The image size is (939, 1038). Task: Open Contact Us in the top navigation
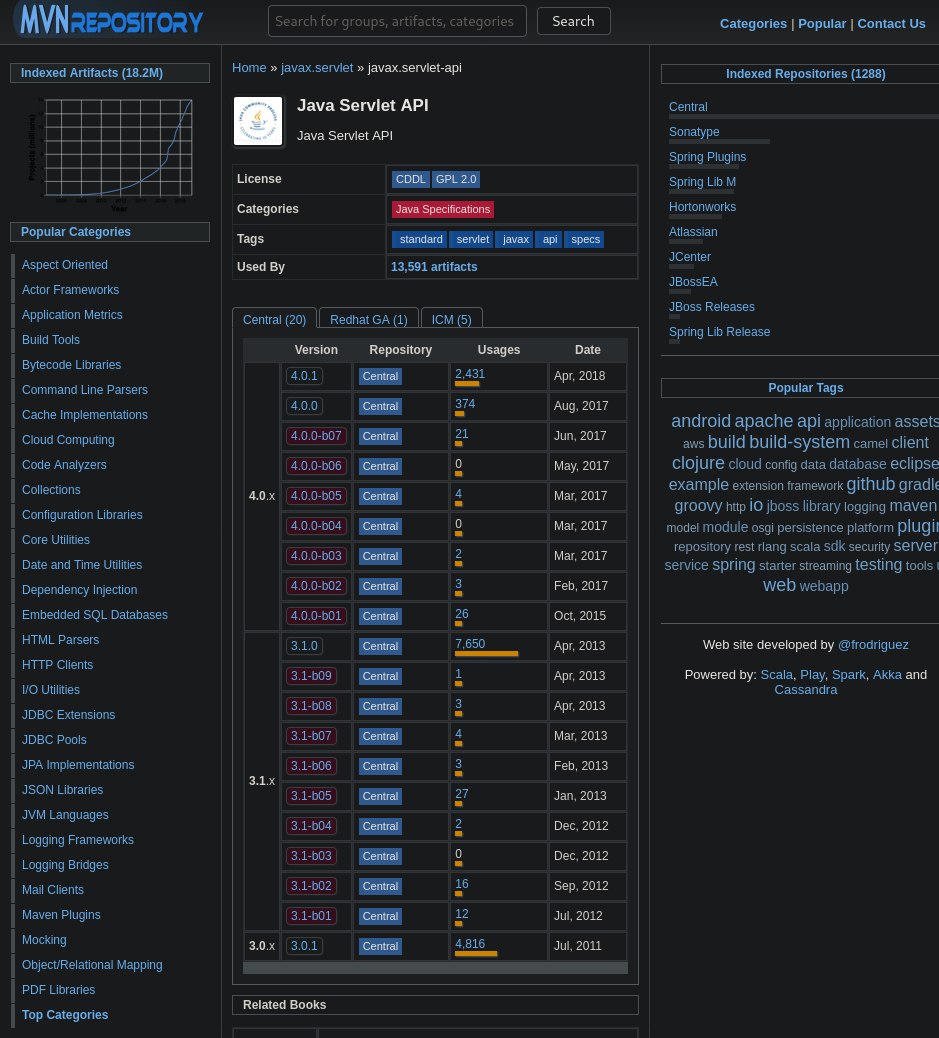(x=891, y=24)
